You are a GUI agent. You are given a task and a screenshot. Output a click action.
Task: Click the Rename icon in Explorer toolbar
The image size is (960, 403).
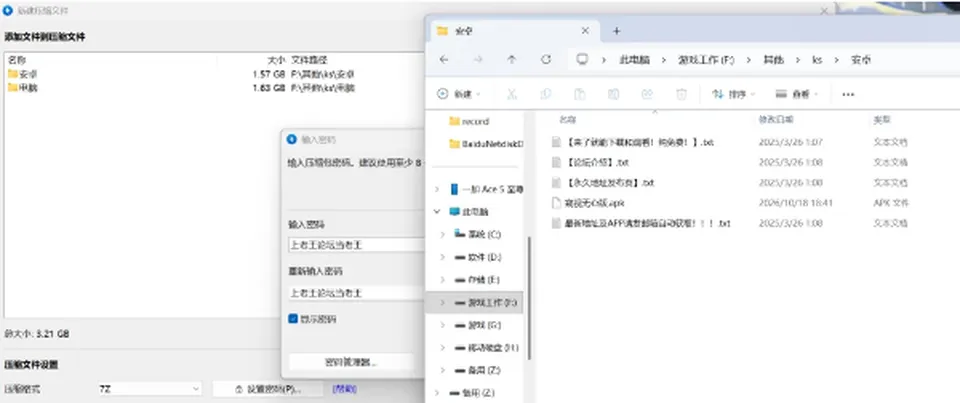tap(613, 94)
